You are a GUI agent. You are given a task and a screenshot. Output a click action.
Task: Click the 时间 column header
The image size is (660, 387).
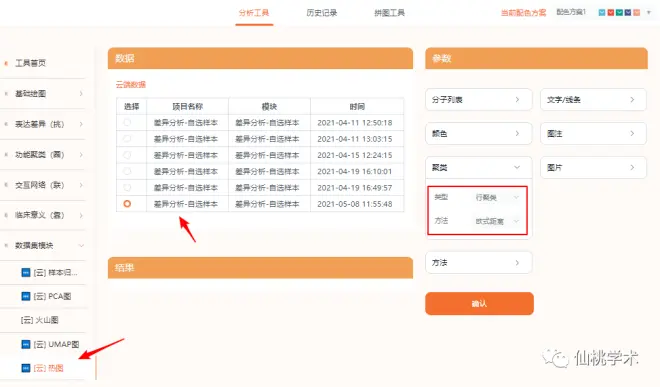pyautogui.click(x=357, y=107)
